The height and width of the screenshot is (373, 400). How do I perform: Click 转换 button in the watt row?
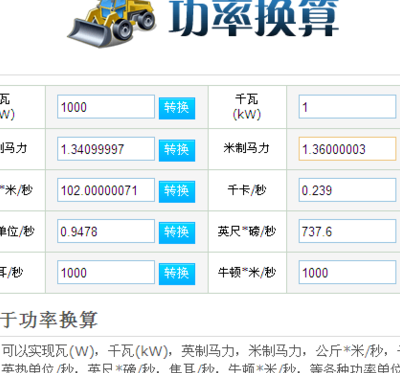point(177,108)
